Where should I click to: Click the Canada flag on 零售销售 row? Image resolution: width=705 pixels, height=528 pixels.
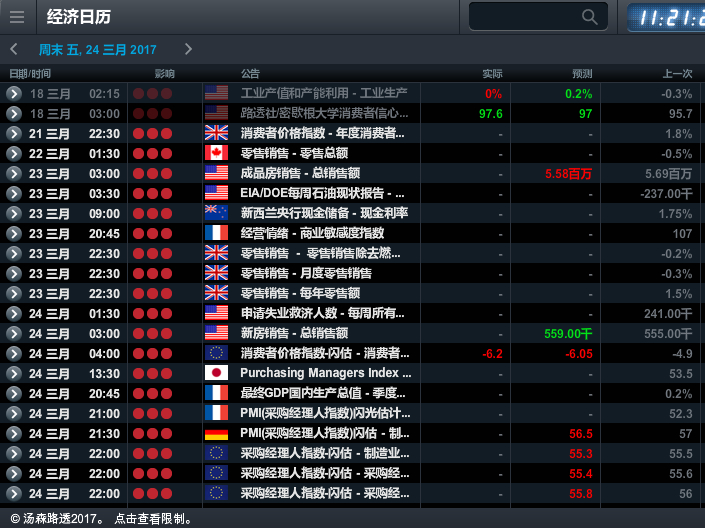click(216, 153)
